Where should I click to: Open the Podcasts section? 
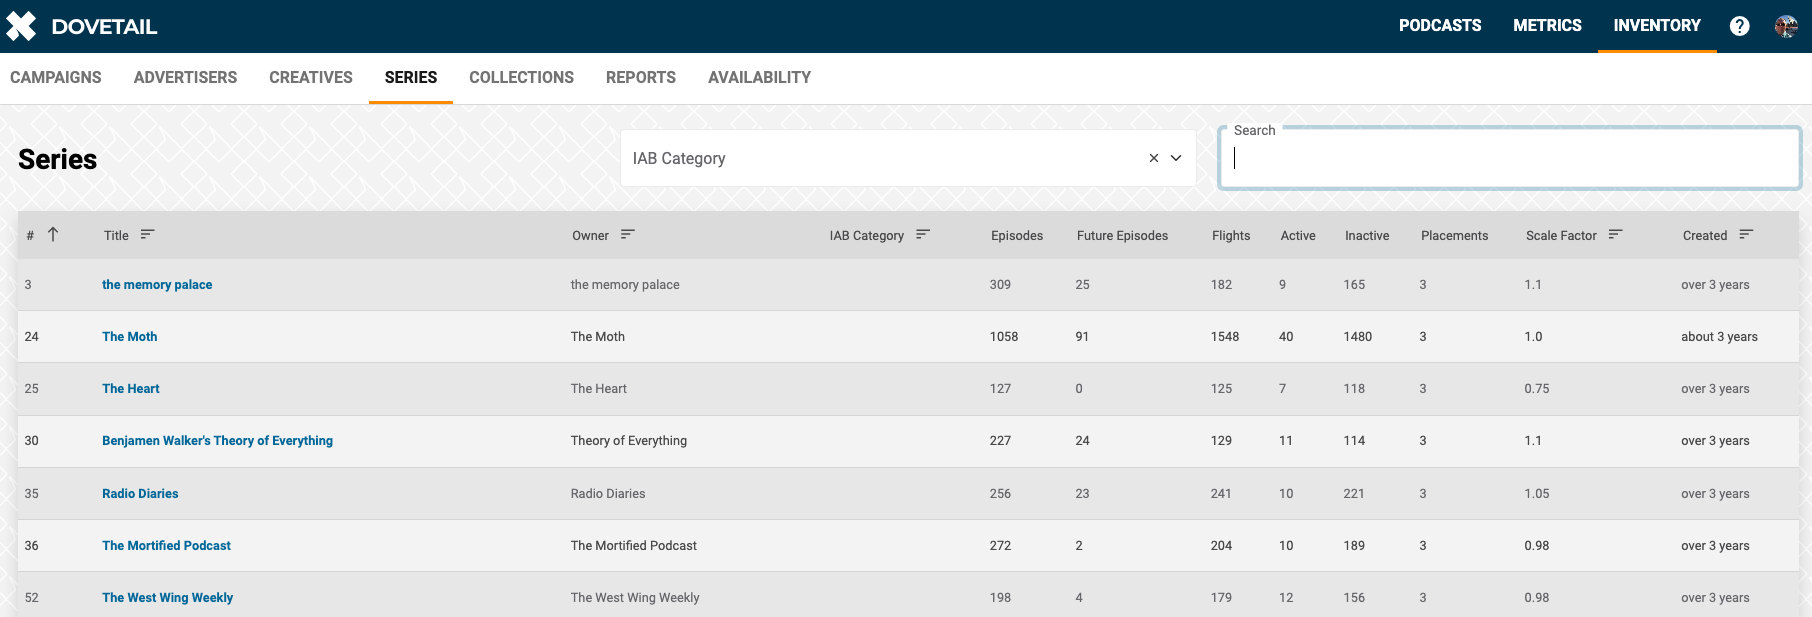point(1440,26)
